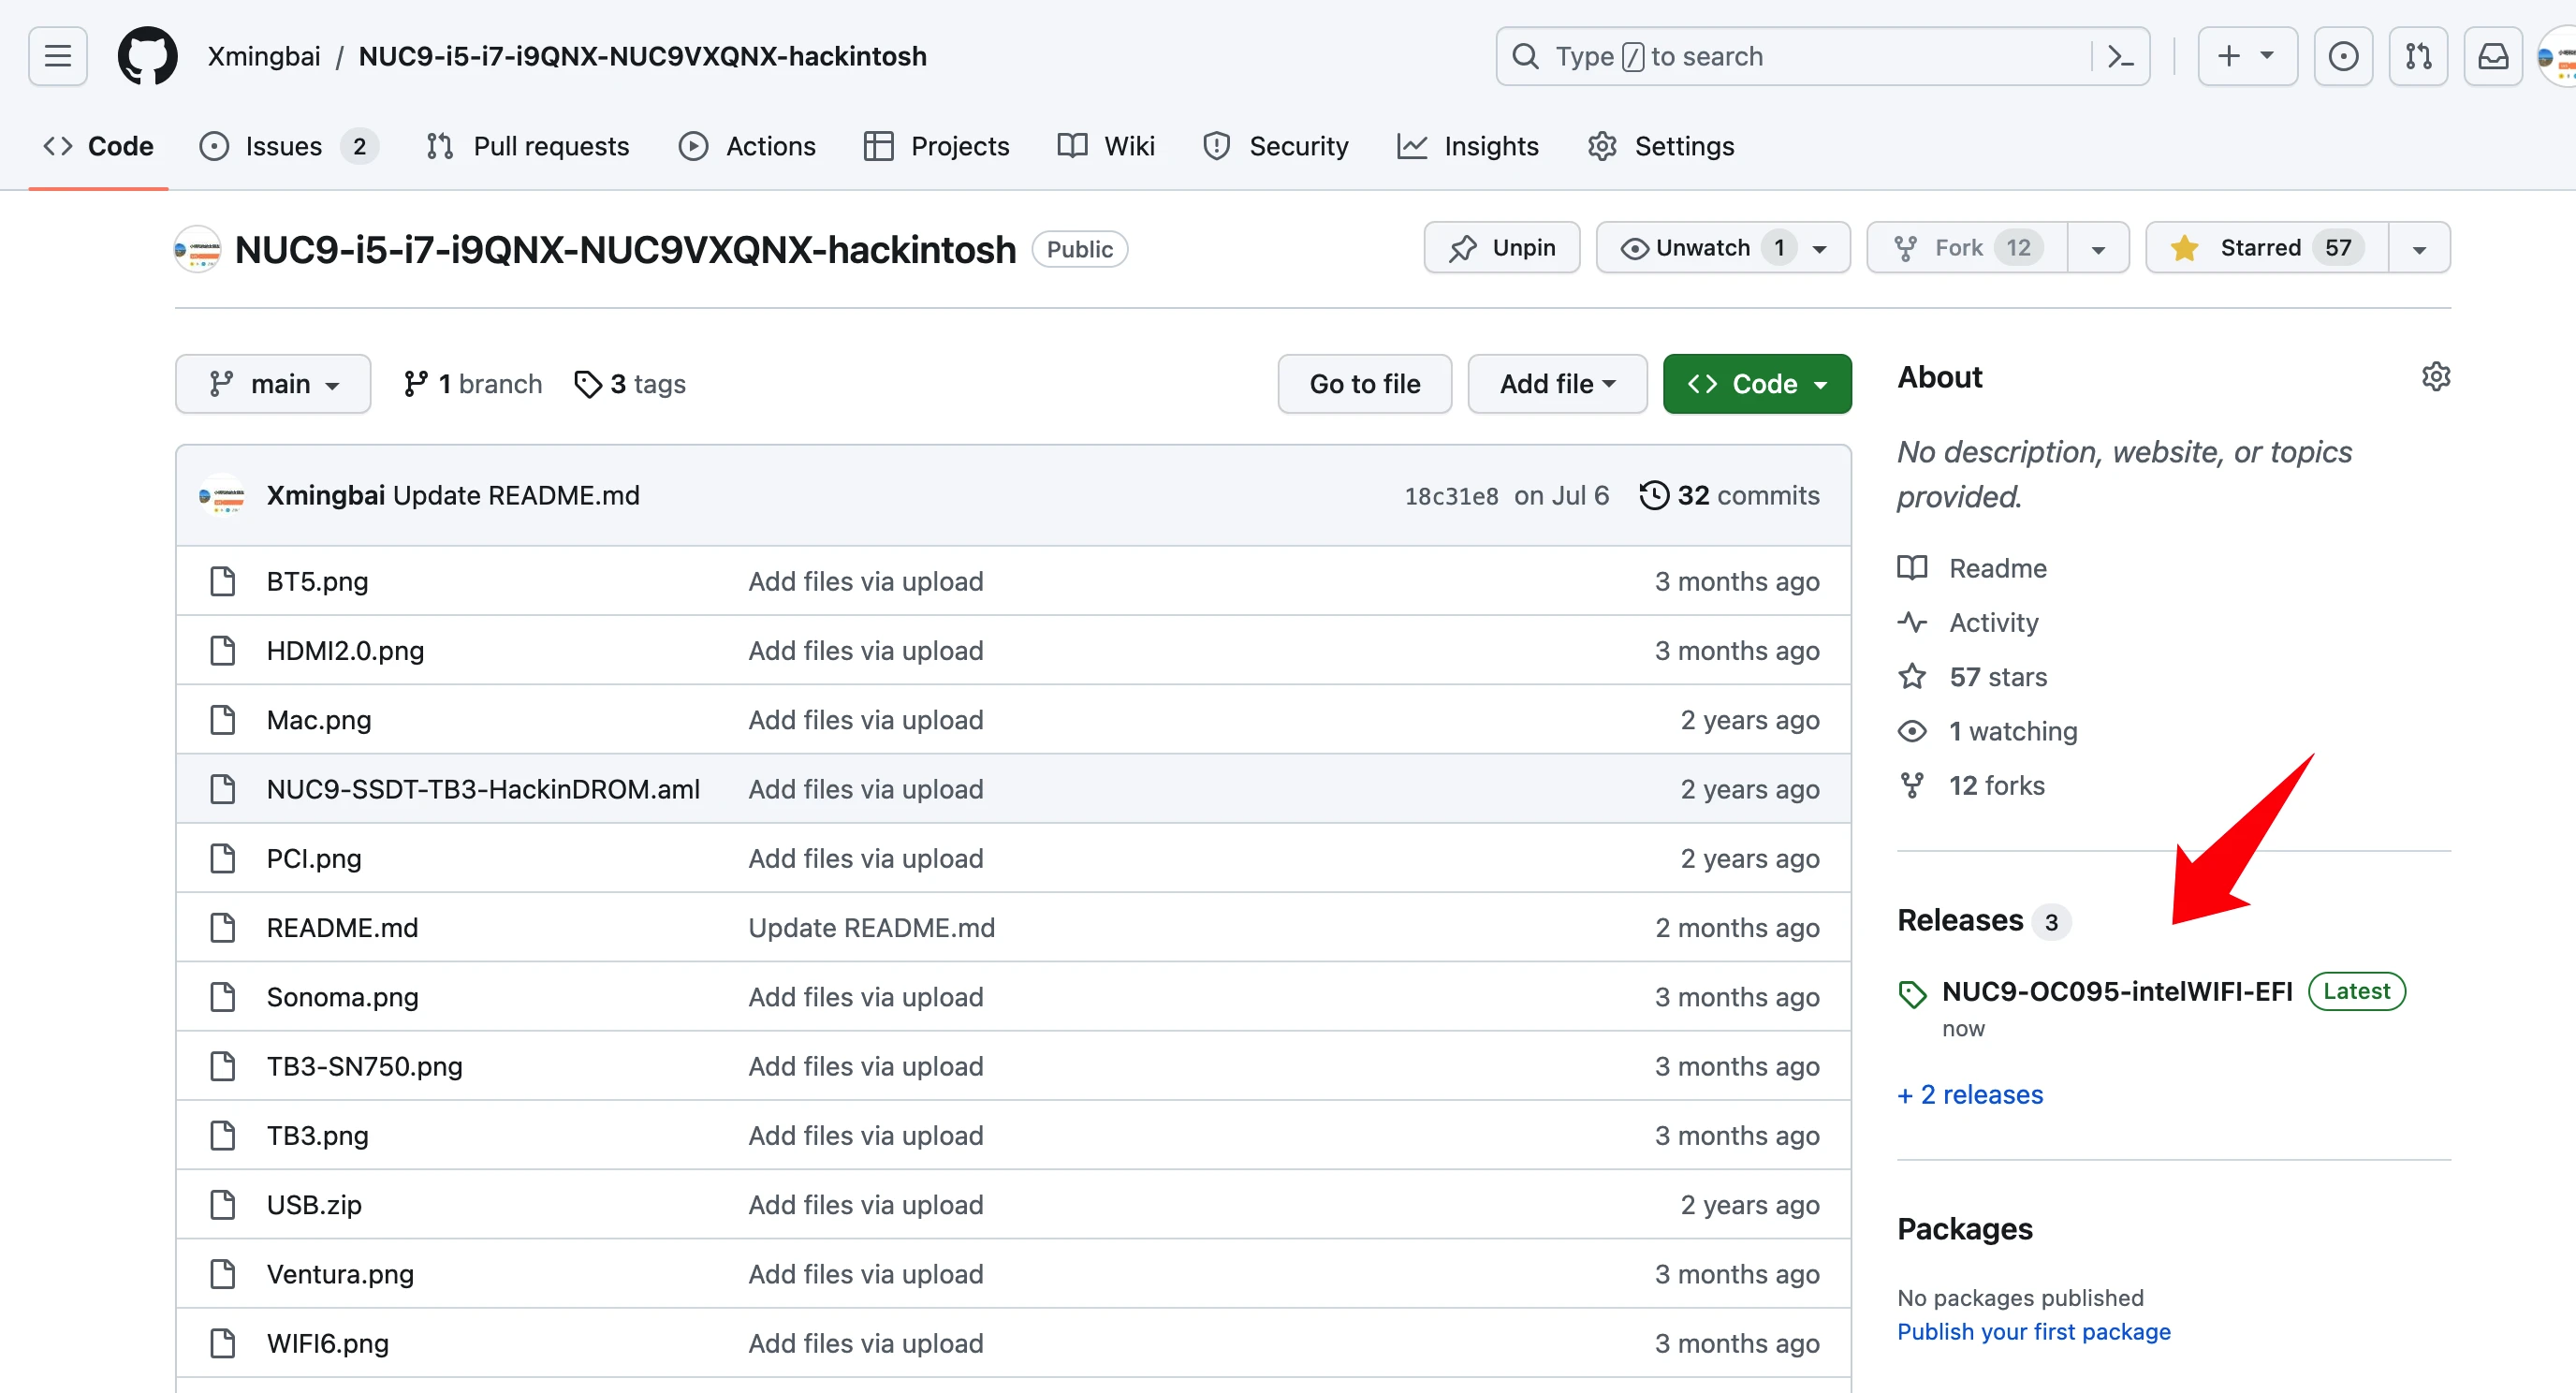Open the green Code clone dropdown
The width and height of the screenshot is (2576, 1393).
pos(1757,383)
